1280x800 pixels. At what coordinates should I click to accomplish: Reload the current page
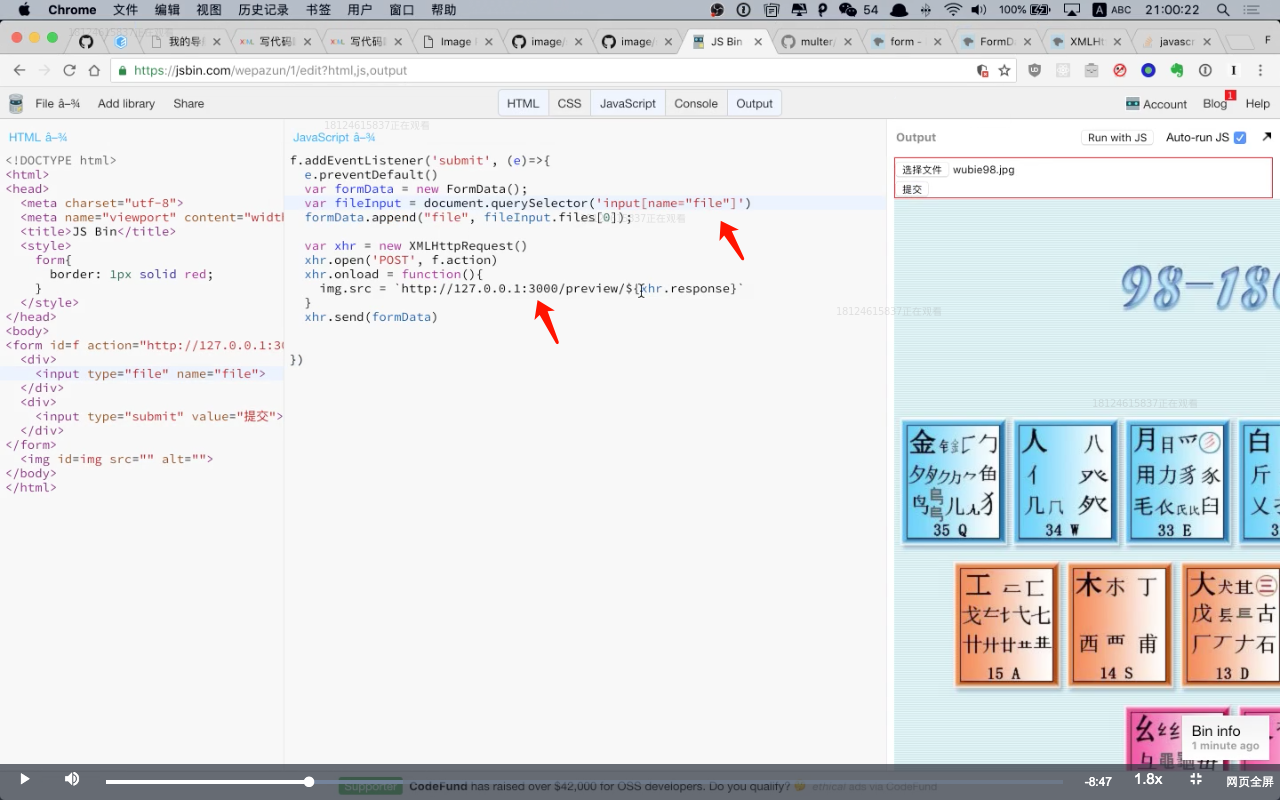tap(69, 70)
